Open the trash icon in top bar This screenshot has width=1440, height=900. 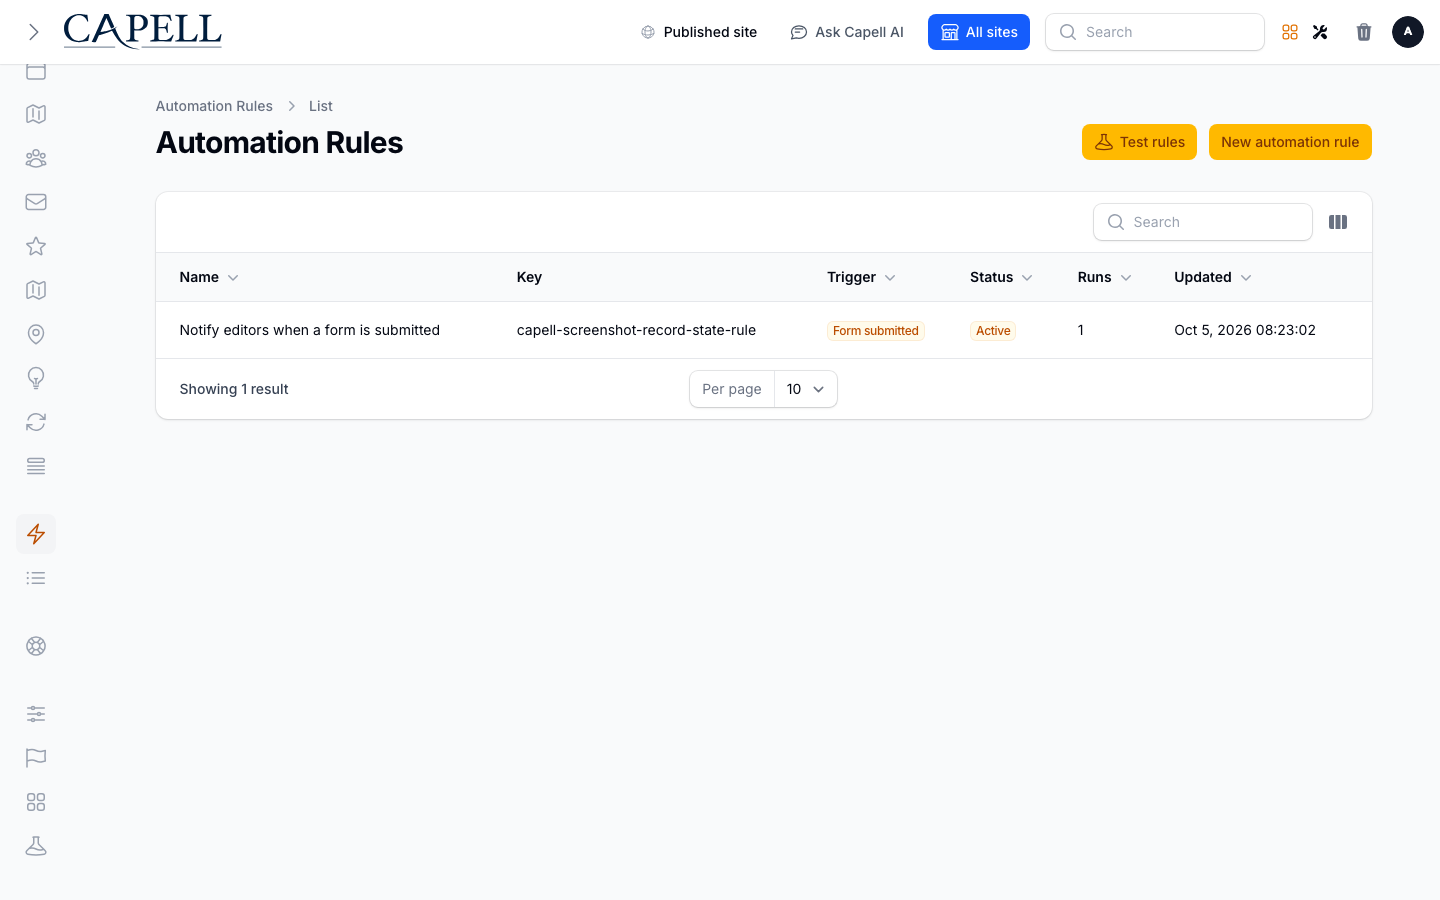point(1364,32)
